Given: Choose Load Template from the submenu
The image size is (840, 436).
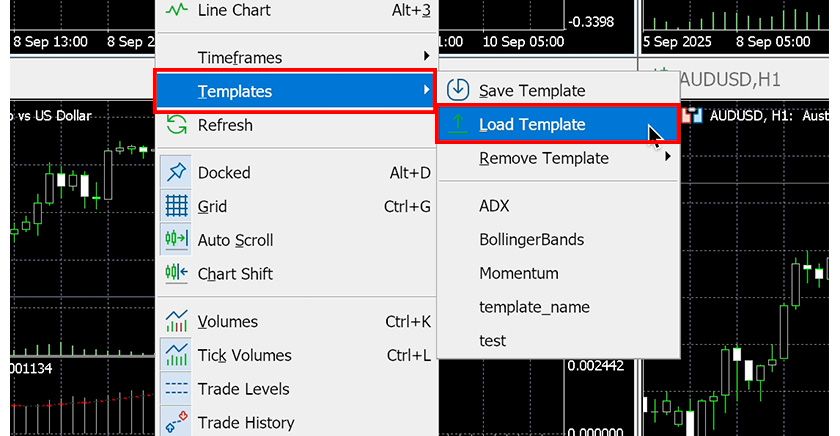Looking at the screenshot, I should (x=532, y=125).
